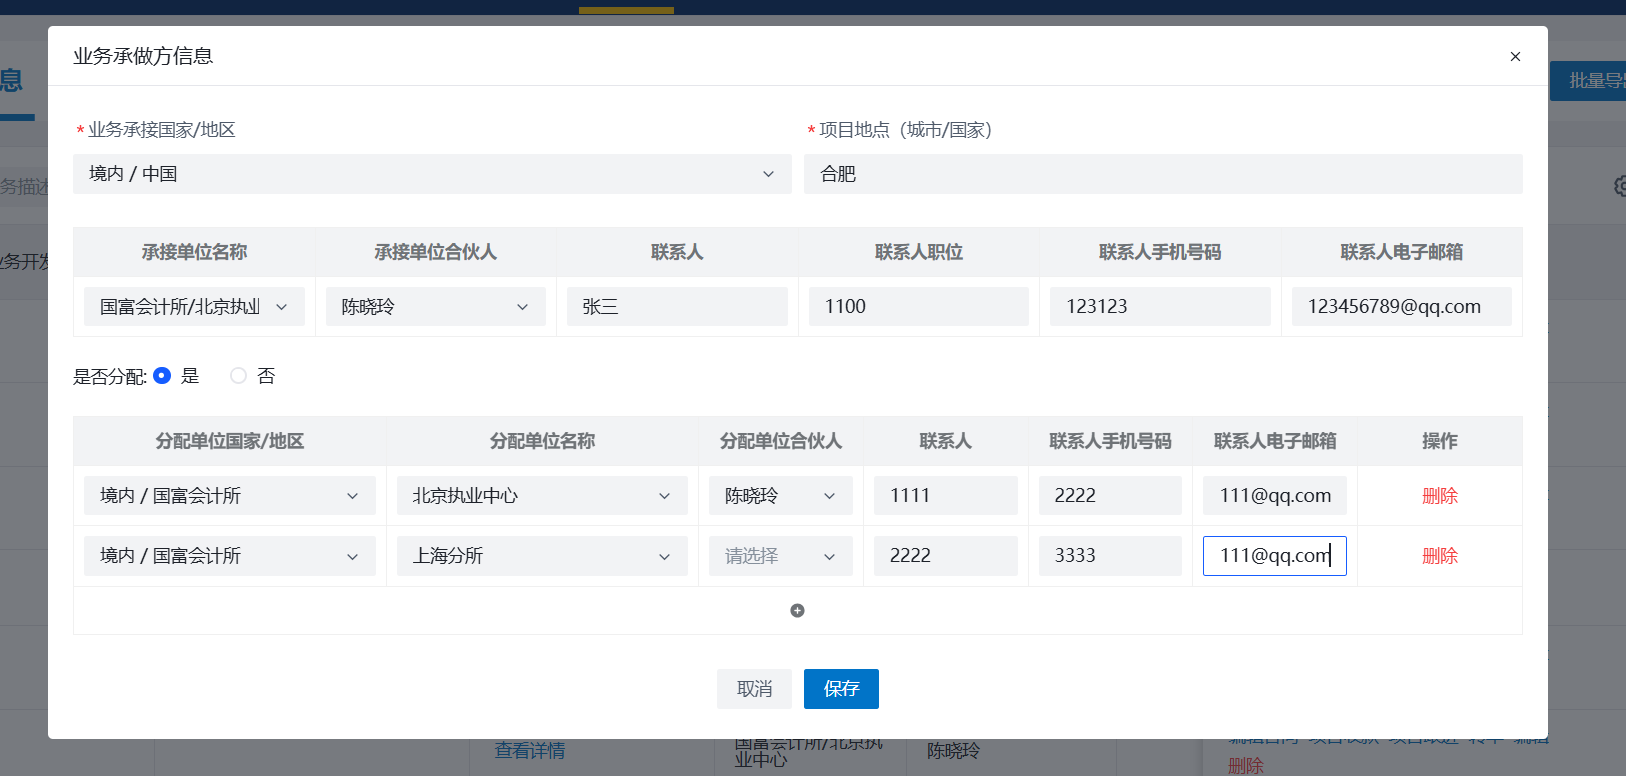Image resolution: width=1626 pixels, height=776 pixels.
Task: Click the phone field containing 123123
Action: tap(1160, 307)
